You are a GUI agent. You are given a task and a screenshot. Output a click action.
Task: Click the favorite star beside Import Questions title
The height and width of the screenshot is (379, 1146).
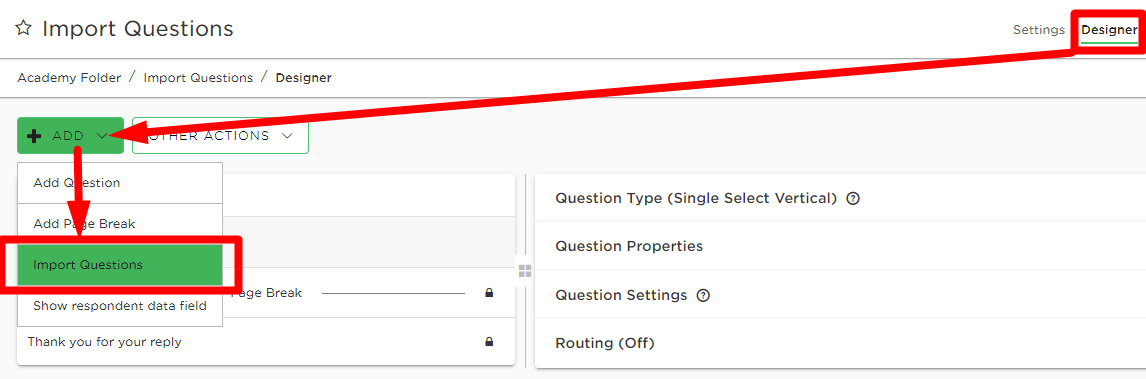pyautogui.click(x=23, y=28)
